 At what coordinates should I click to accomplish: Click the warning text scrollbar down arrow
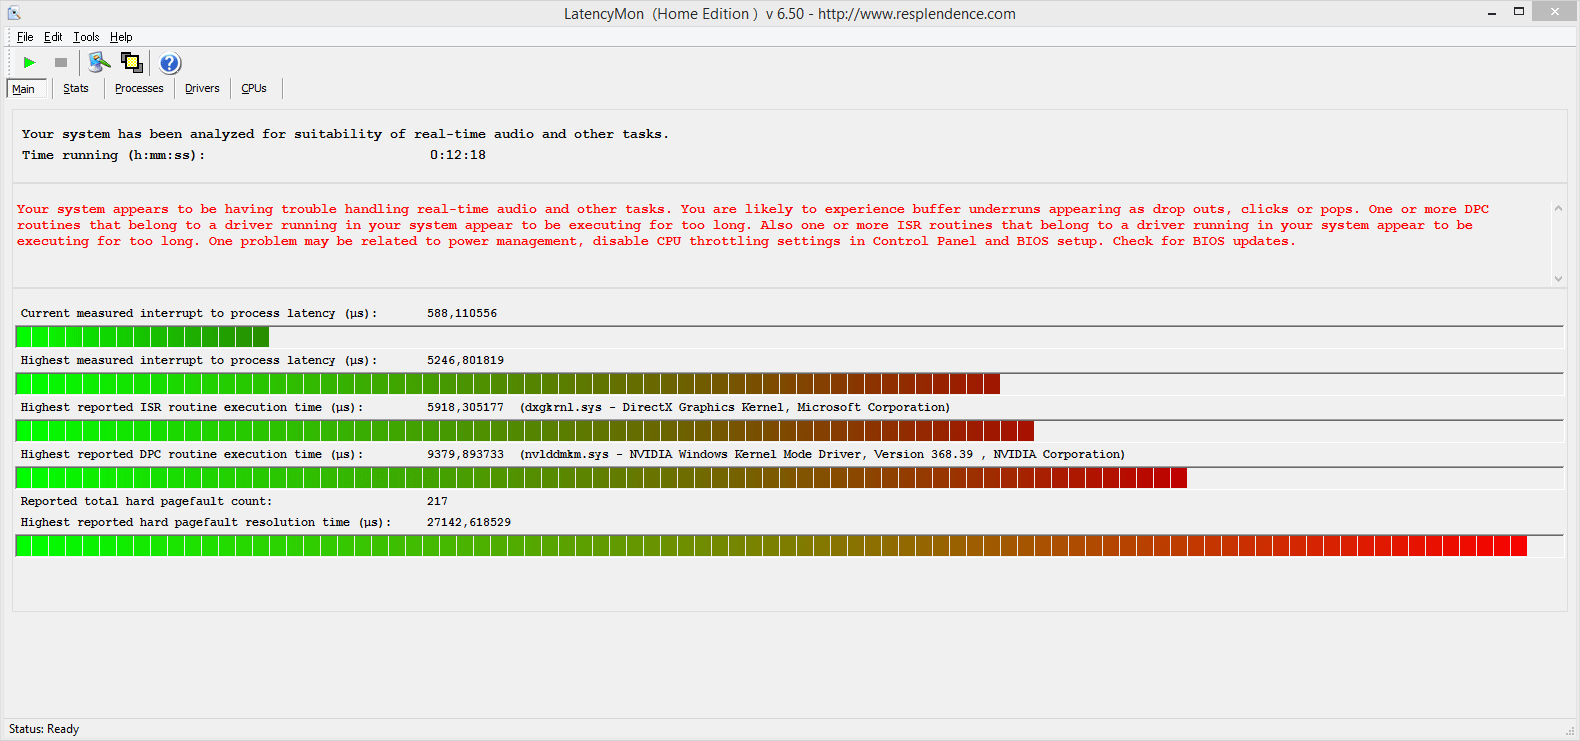pos(1558,279)
